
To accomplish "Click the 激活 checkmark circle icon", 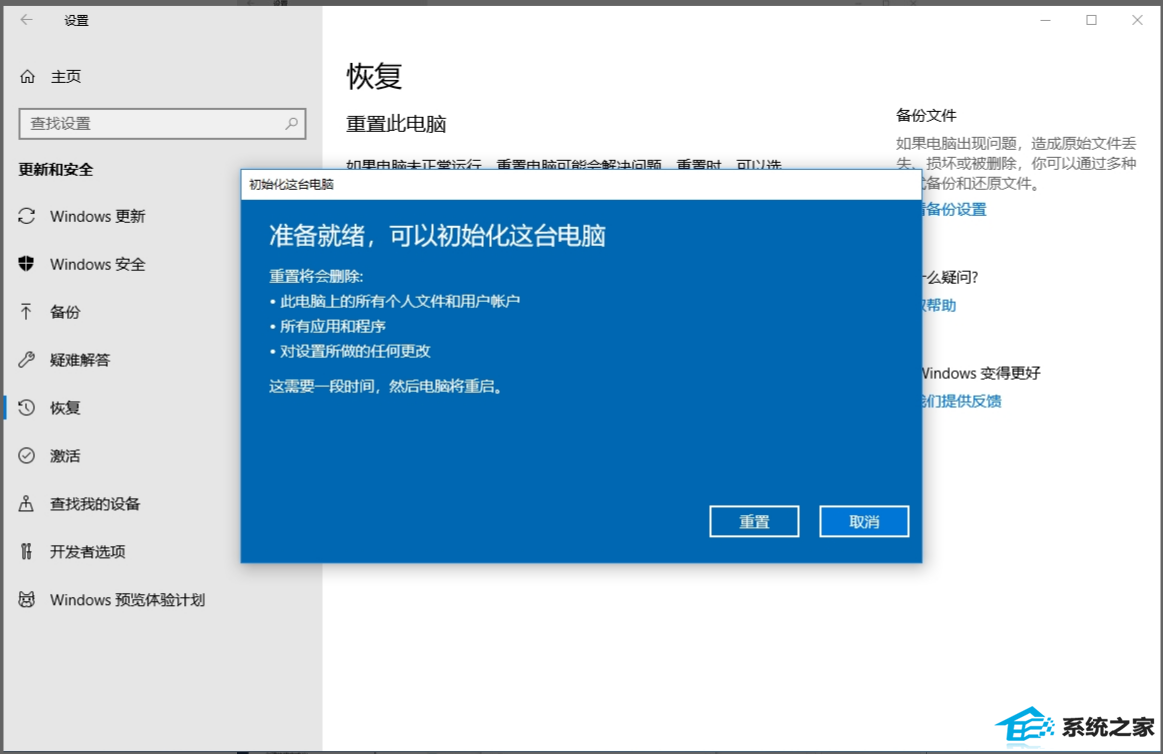I will (x=27, y=455).
